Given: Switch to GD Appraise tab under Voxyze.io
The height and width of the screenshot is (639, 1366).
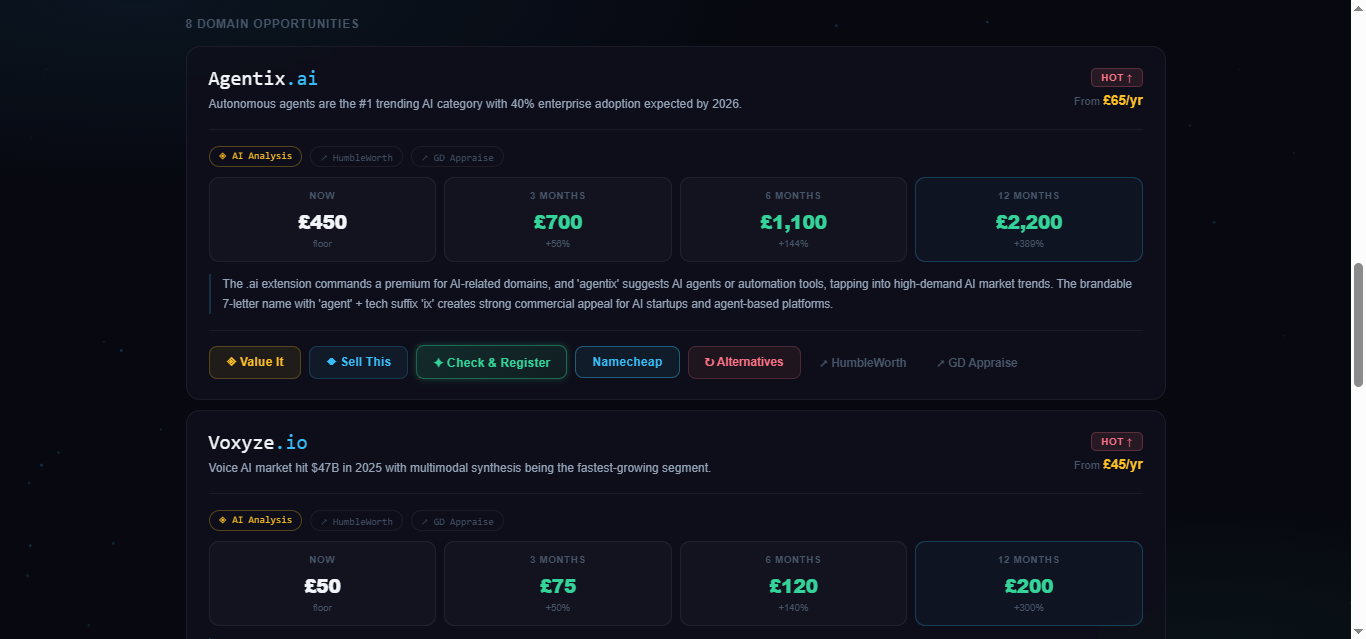Looking at the screenshot, I should point(457,521).
